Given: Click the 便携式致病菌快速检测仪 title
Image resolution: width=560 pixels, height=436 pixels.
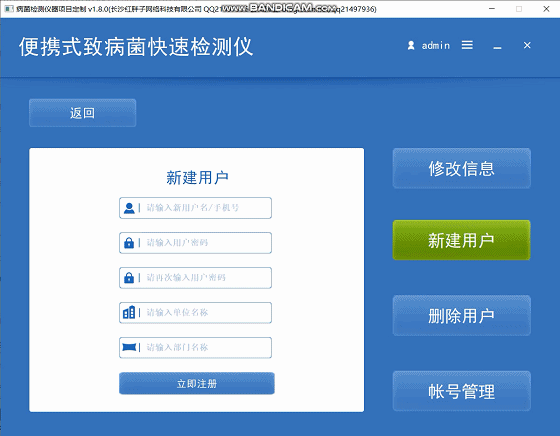Looking at the screenshot, I should click(136, 47).
